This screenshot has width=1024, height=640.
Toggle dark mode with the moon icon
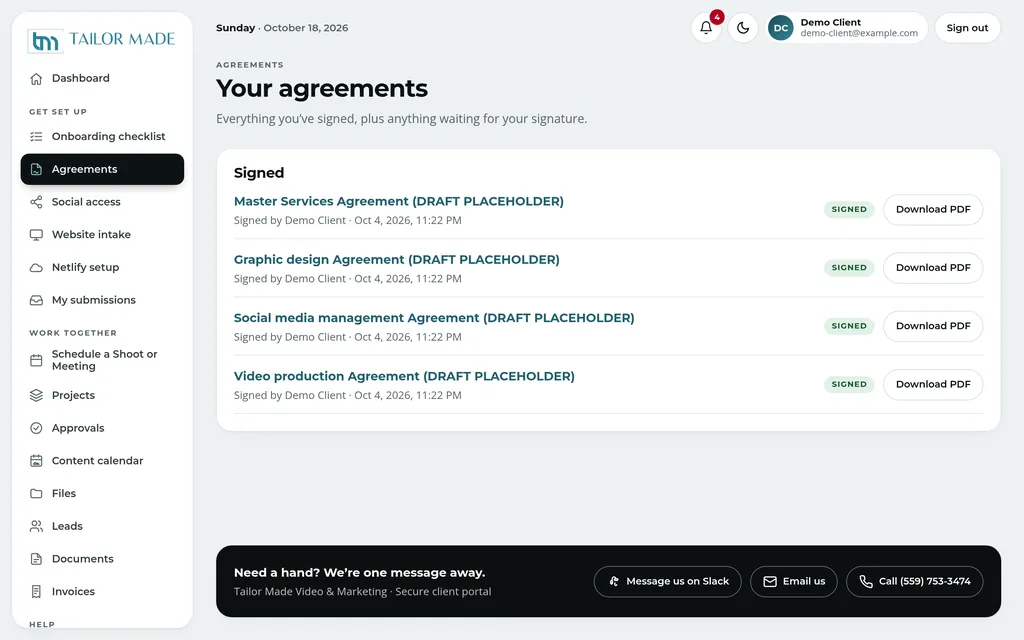click(x=743, y=28)
